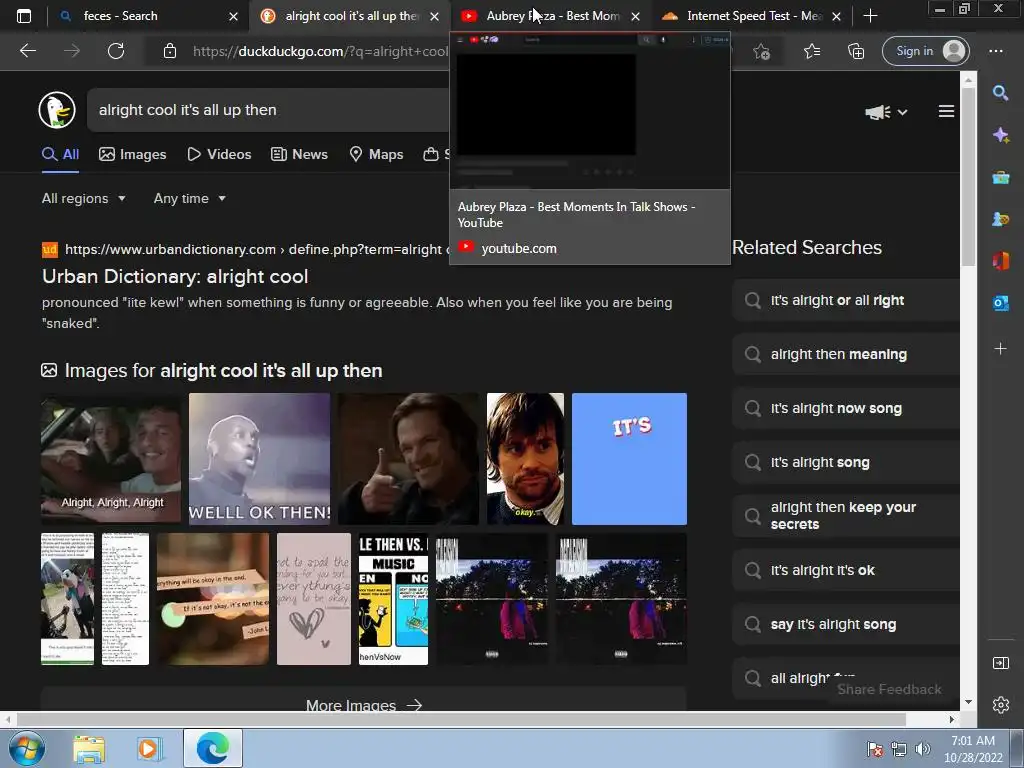The height and width of the screenshot is (768, 1024).
Task: Expand the Any time filter
Action: [189, 199]
